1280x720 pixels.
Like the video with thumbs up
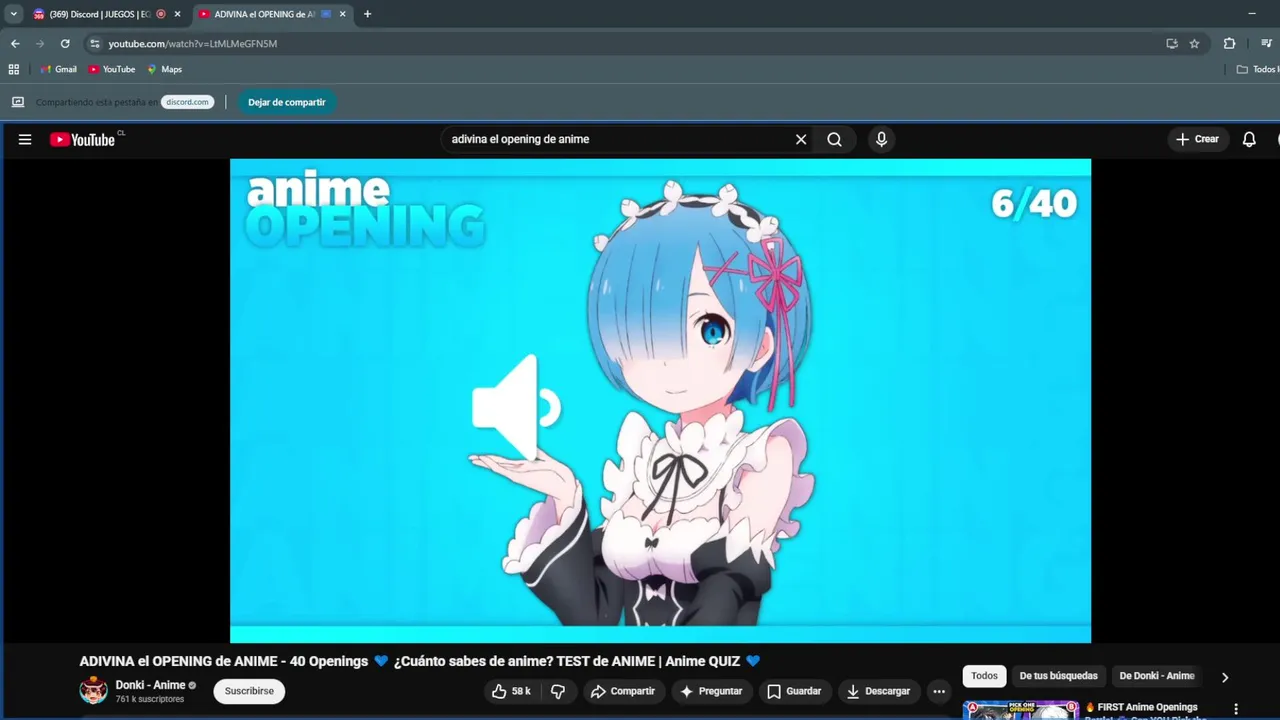pyautogui.click(x=511, y=691)
